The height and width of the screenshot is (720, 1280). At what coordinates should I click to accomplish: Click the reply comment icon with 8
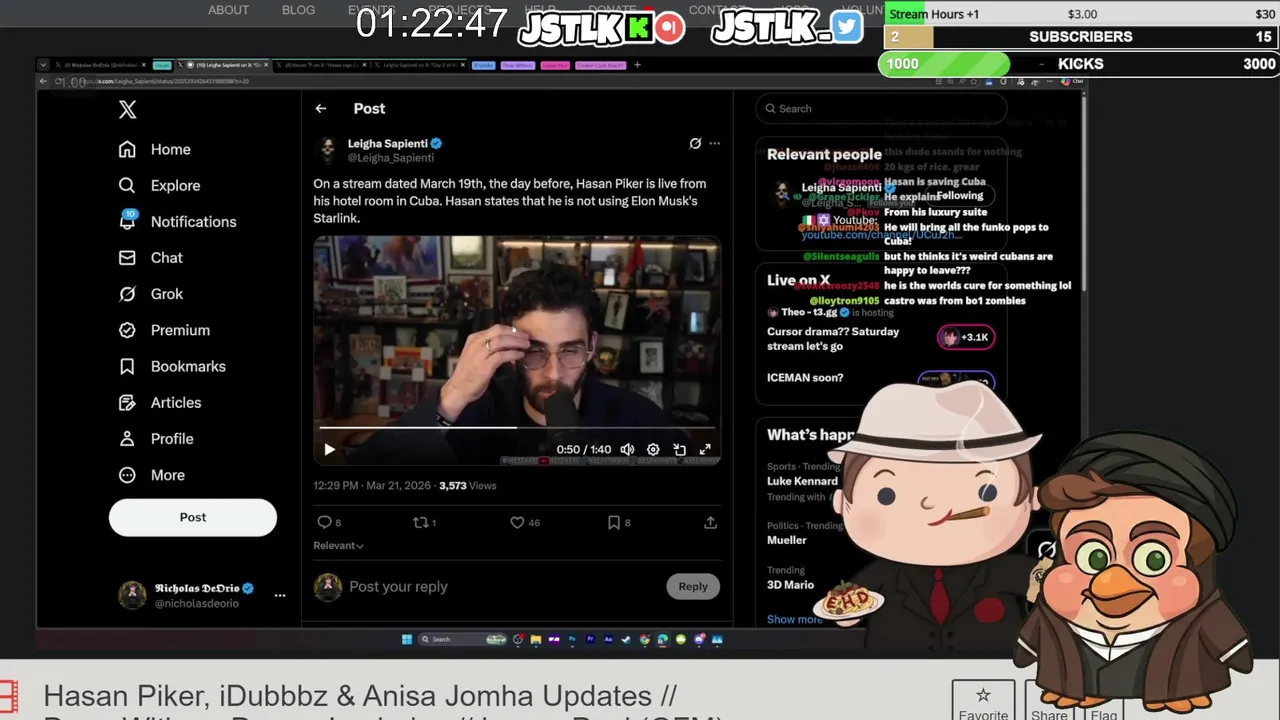[329, 522]
